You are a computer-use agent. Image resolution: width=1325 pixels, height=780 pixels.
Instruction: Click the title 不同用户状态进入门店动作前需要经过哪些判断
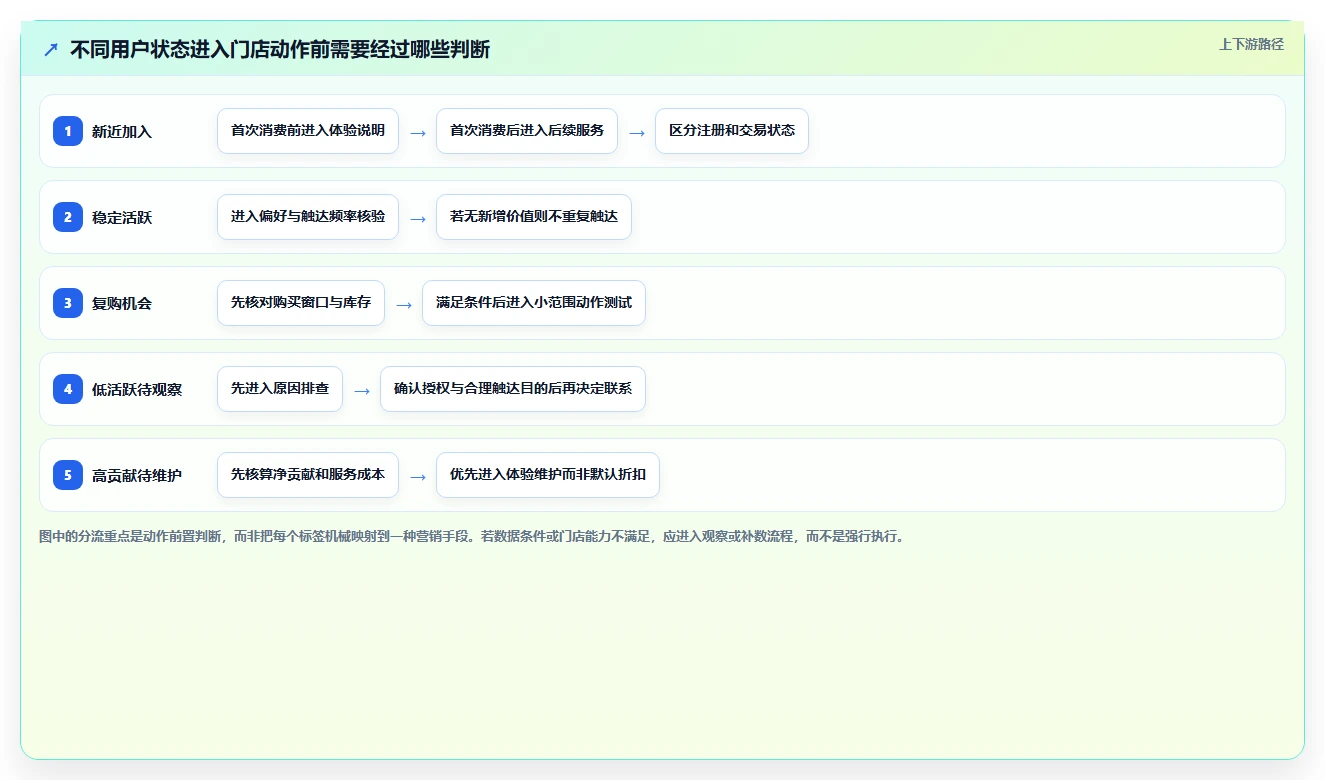click(x=280, y=49)
